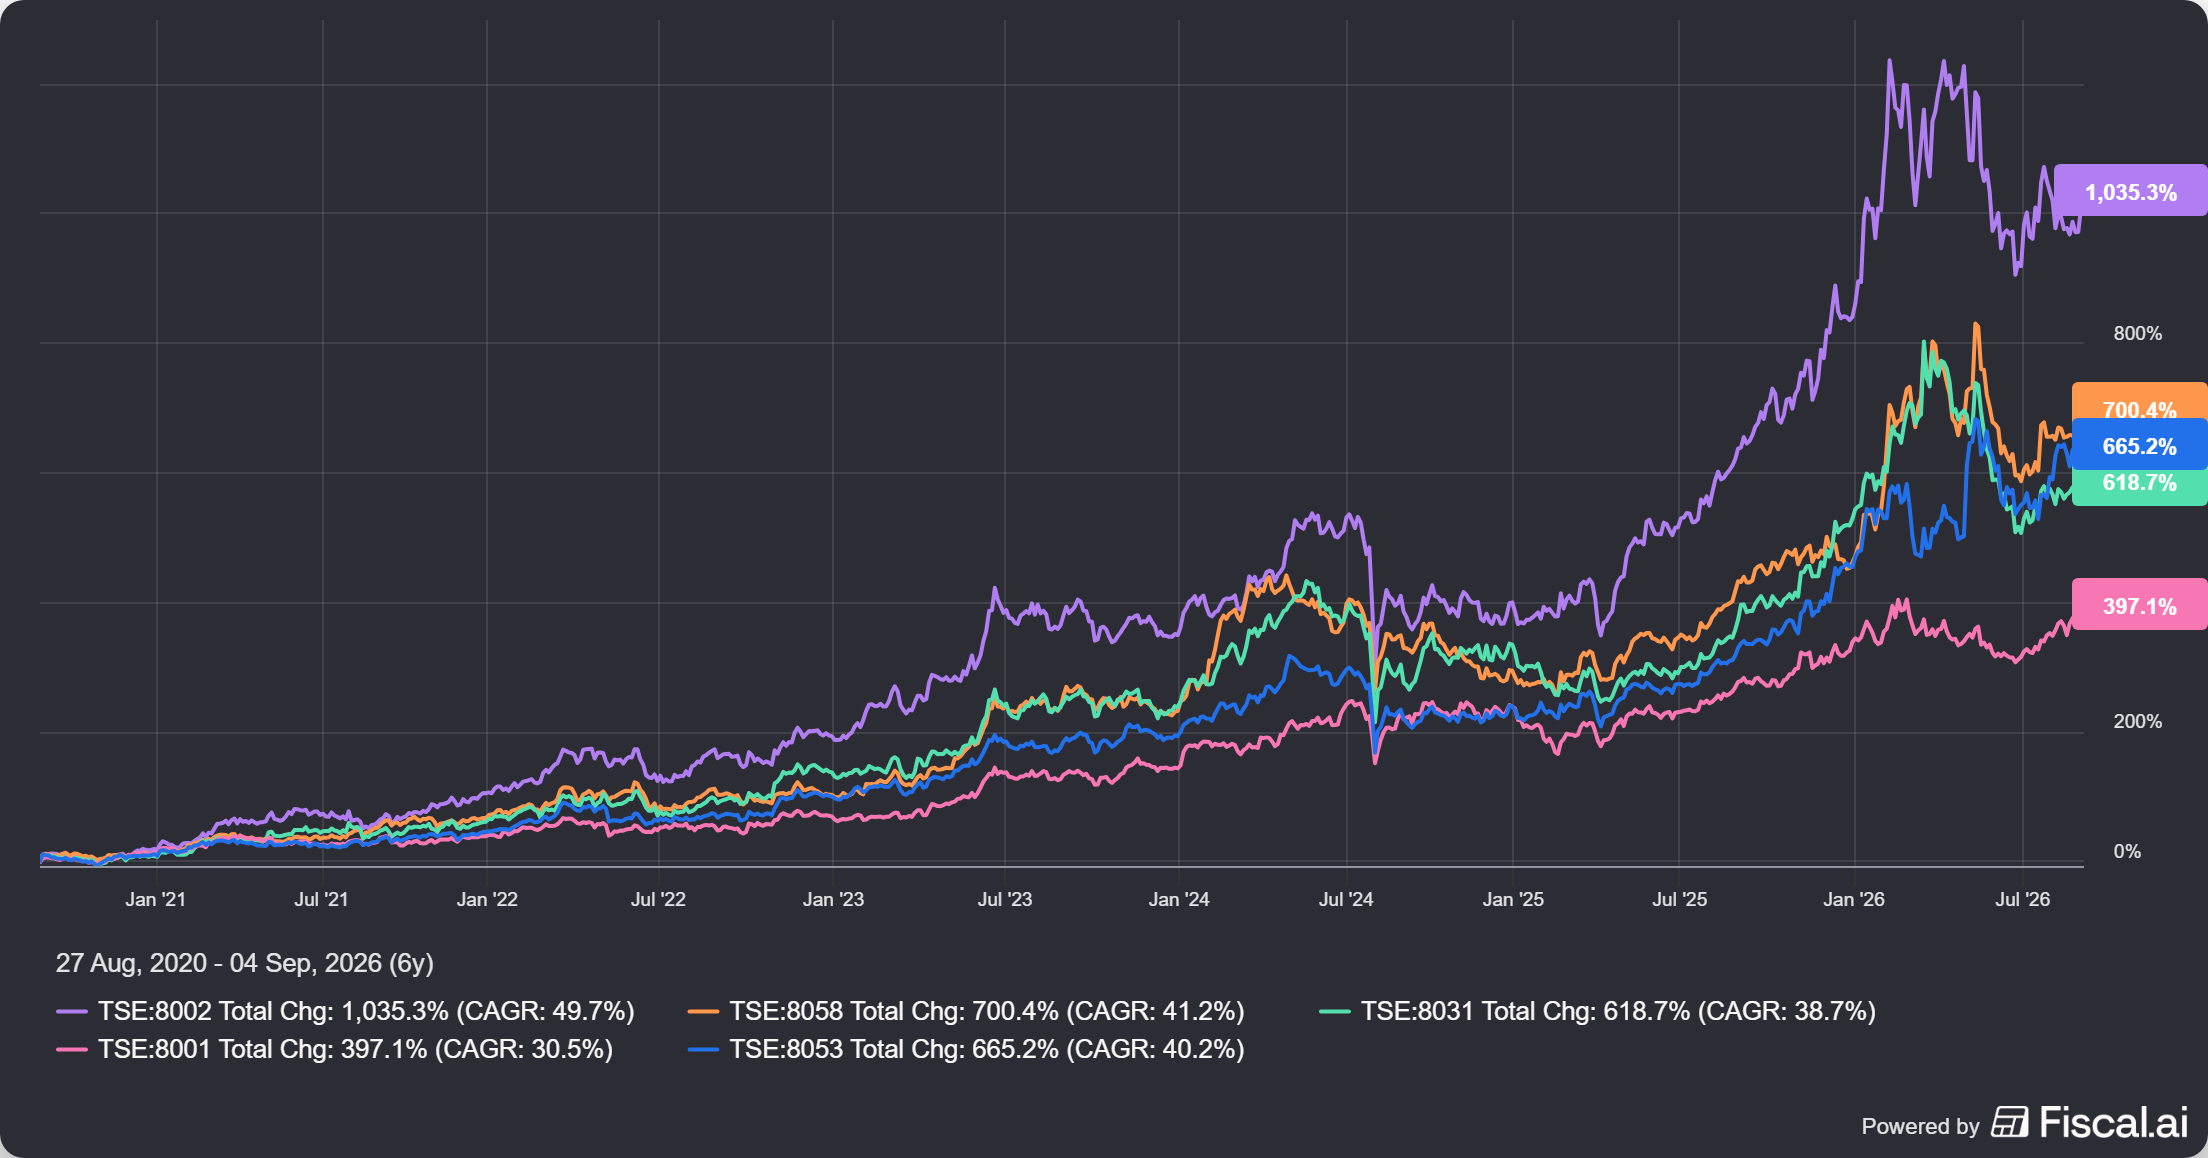Click the orange TSE:8058 legend line marker

[x=704, y=1012]
